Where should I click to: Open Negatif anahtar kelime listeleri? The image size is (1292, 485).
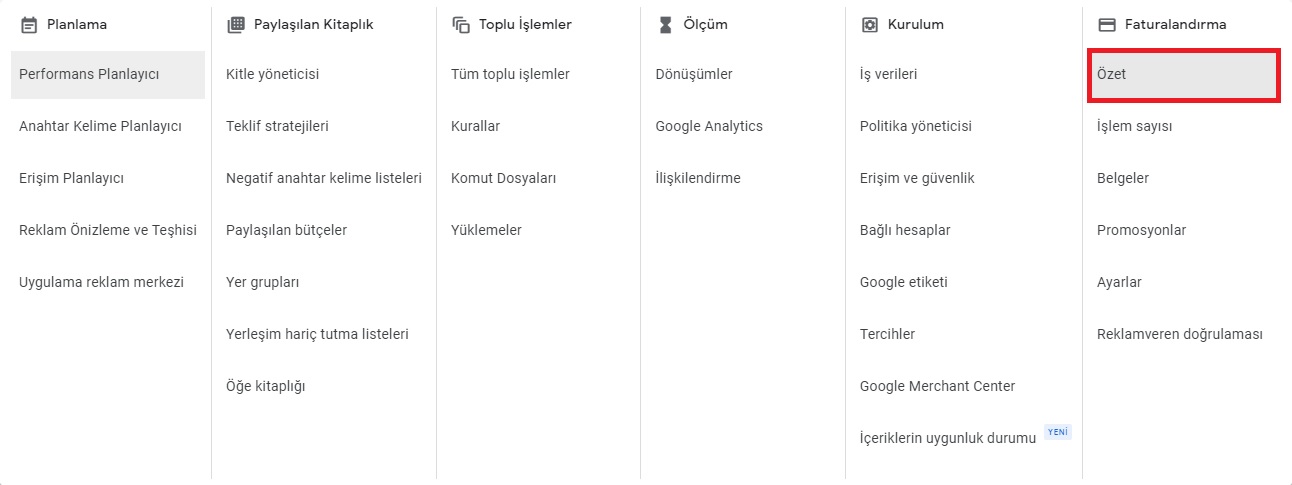[x=323, y=178]
